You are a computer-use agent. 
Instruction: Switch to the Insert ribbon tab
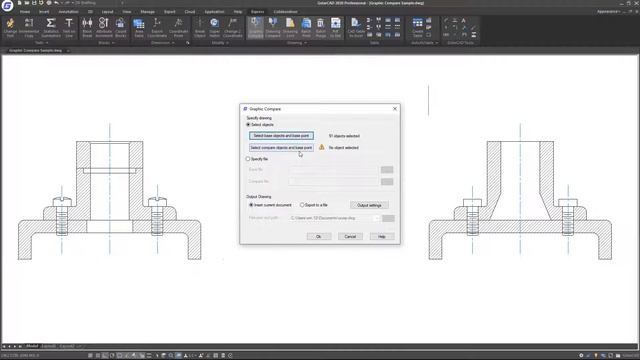[44, 12]
